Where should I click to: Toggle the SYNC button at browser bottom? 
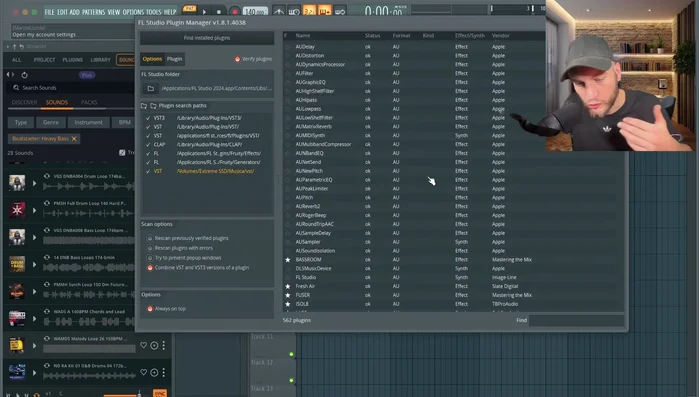click(160, 393)
